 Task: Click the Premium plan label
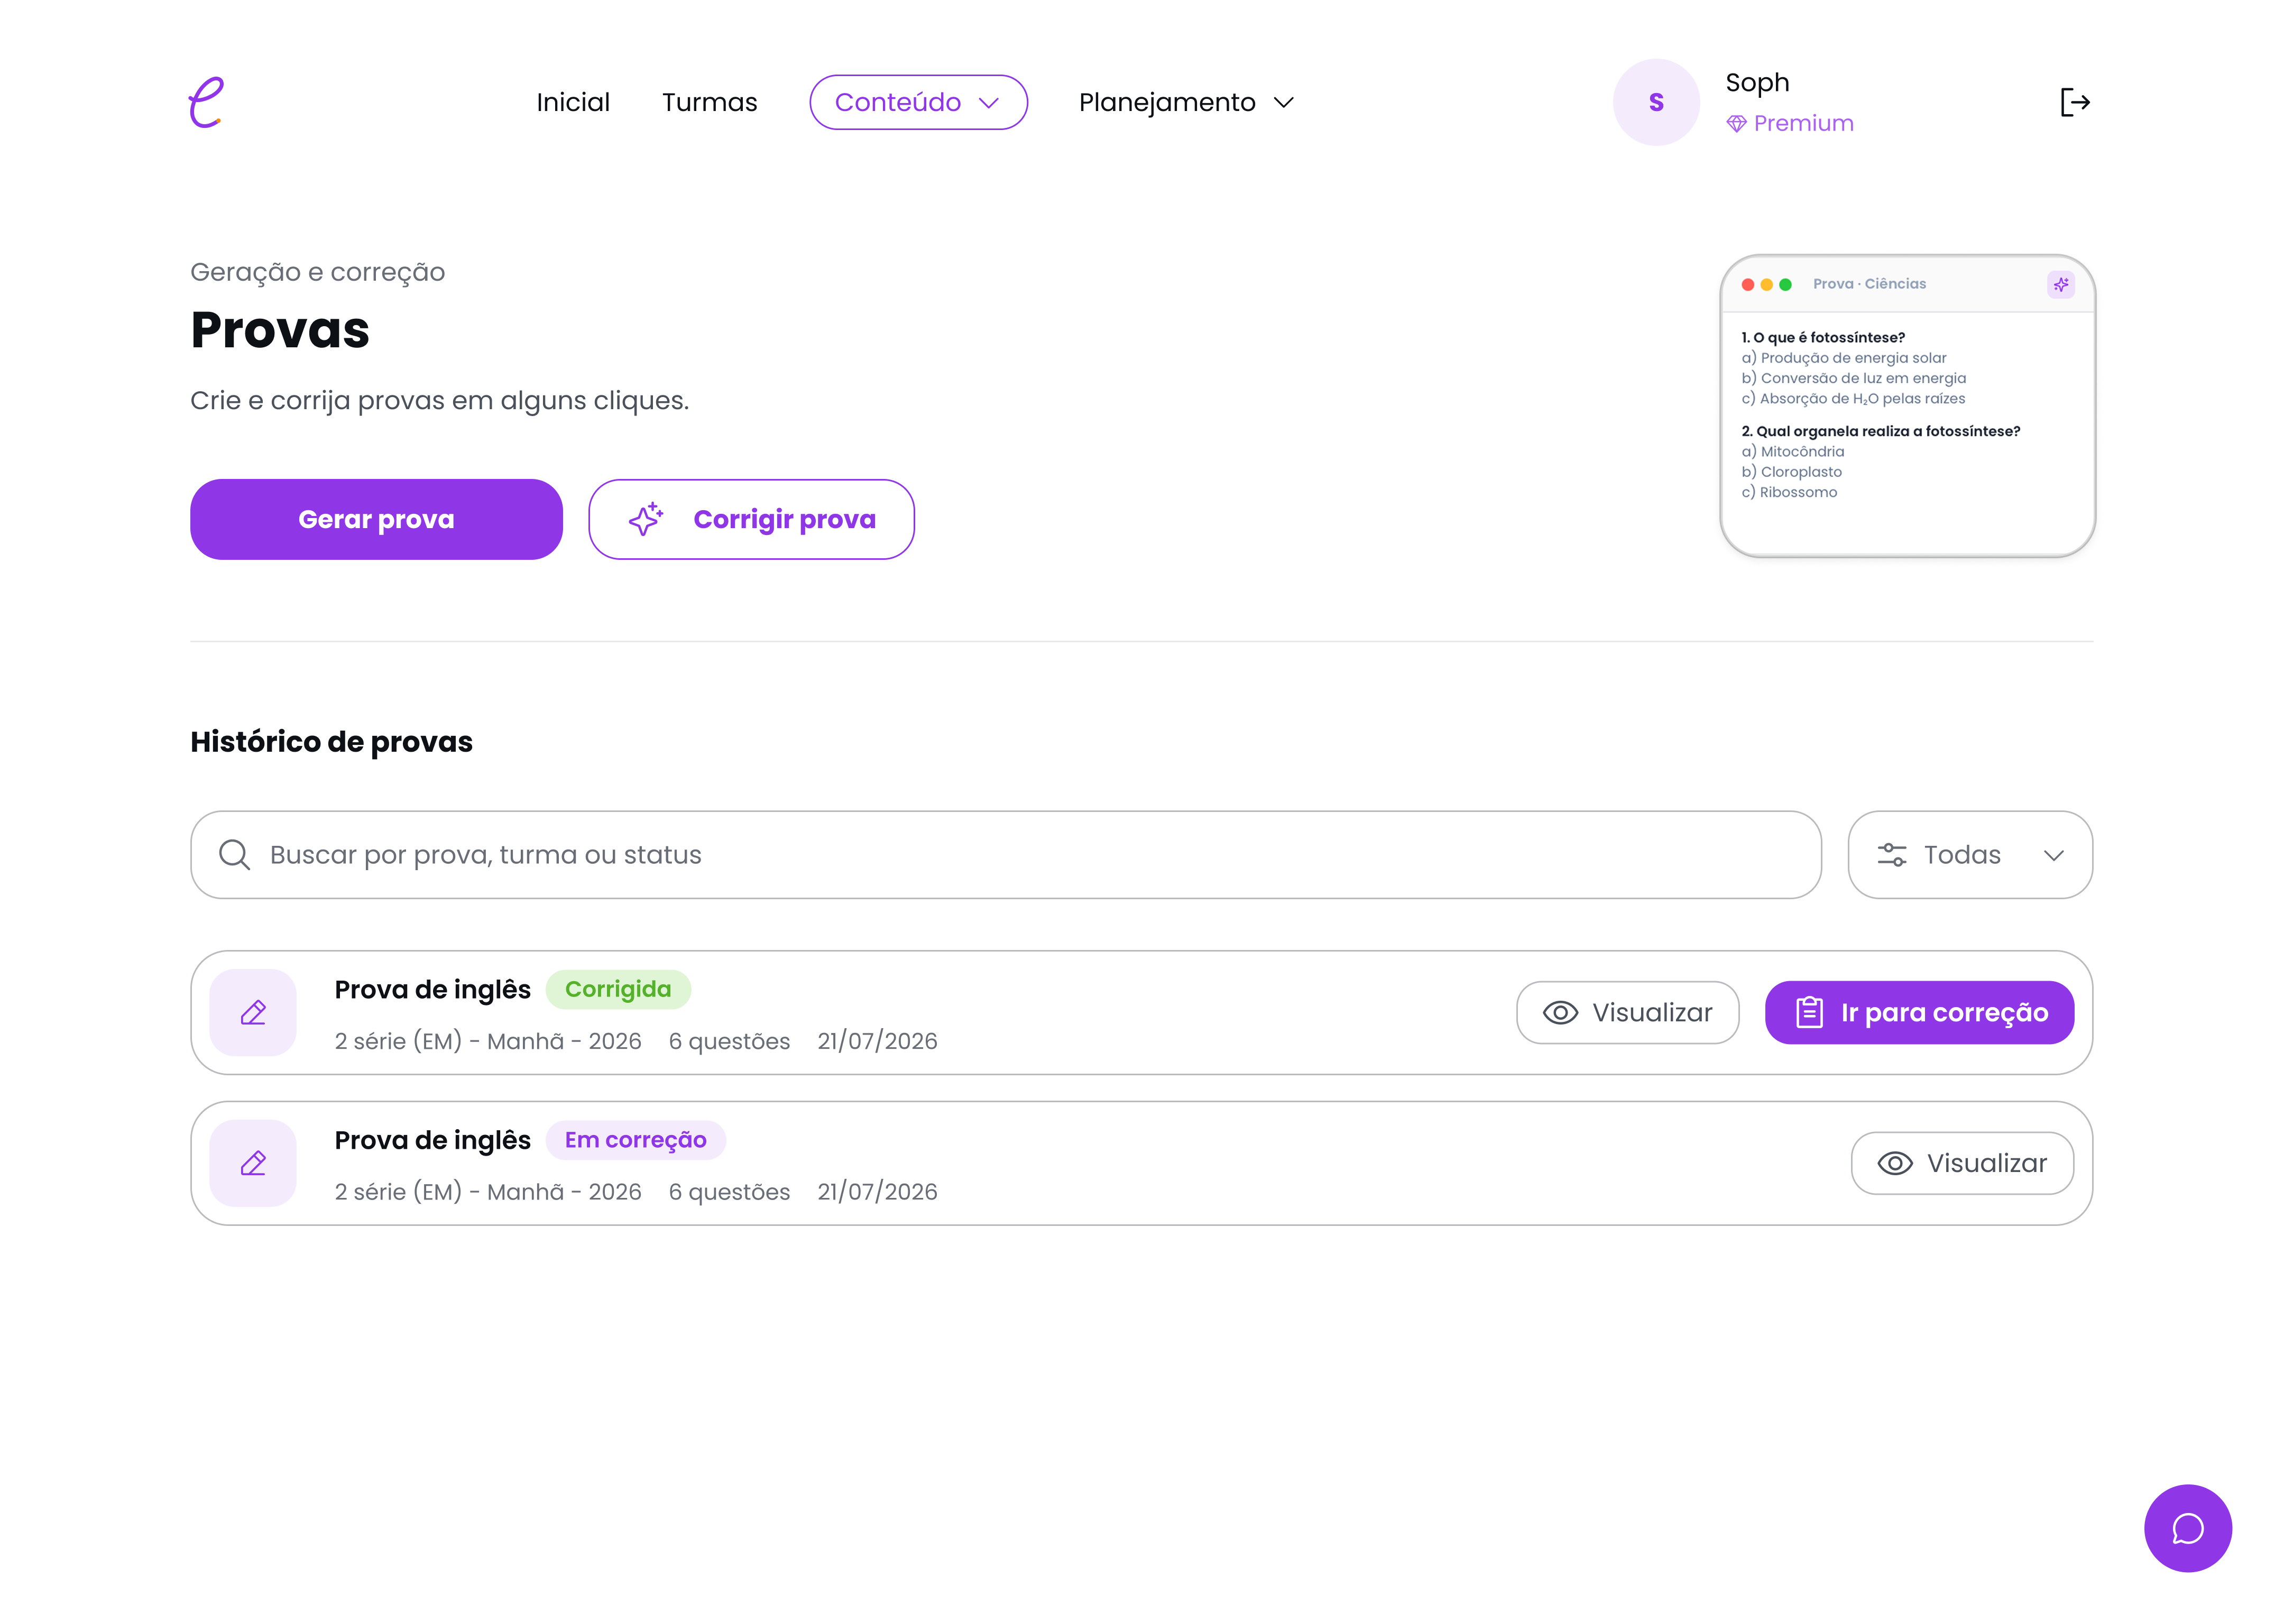(x=1804, y=123)
